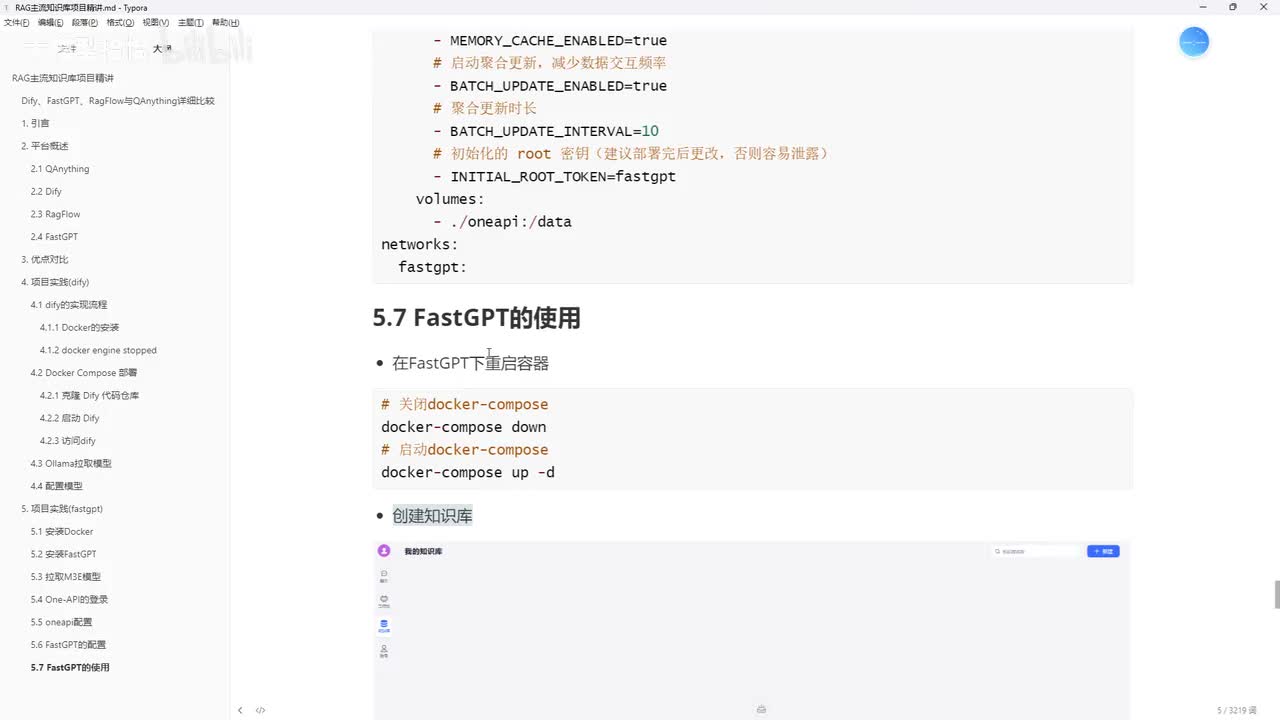Go to outline item 1. 引言

coord(36,123)
